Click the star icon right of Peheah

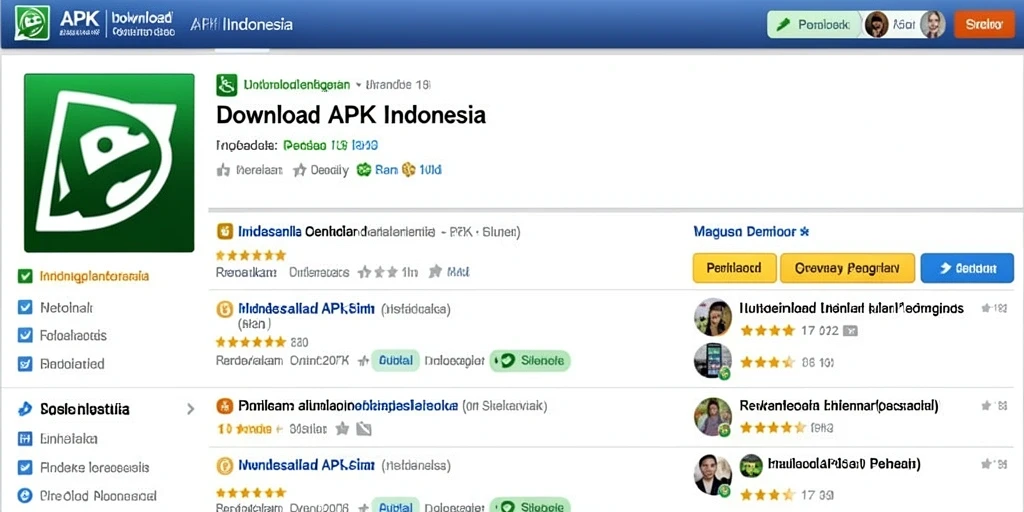click(986, 464)
